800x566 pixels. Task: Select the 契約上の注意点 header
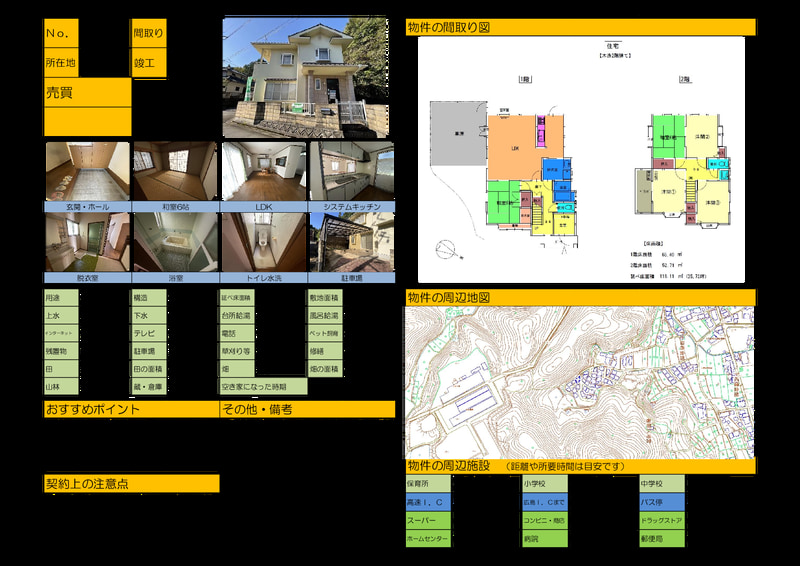[131, 483]
